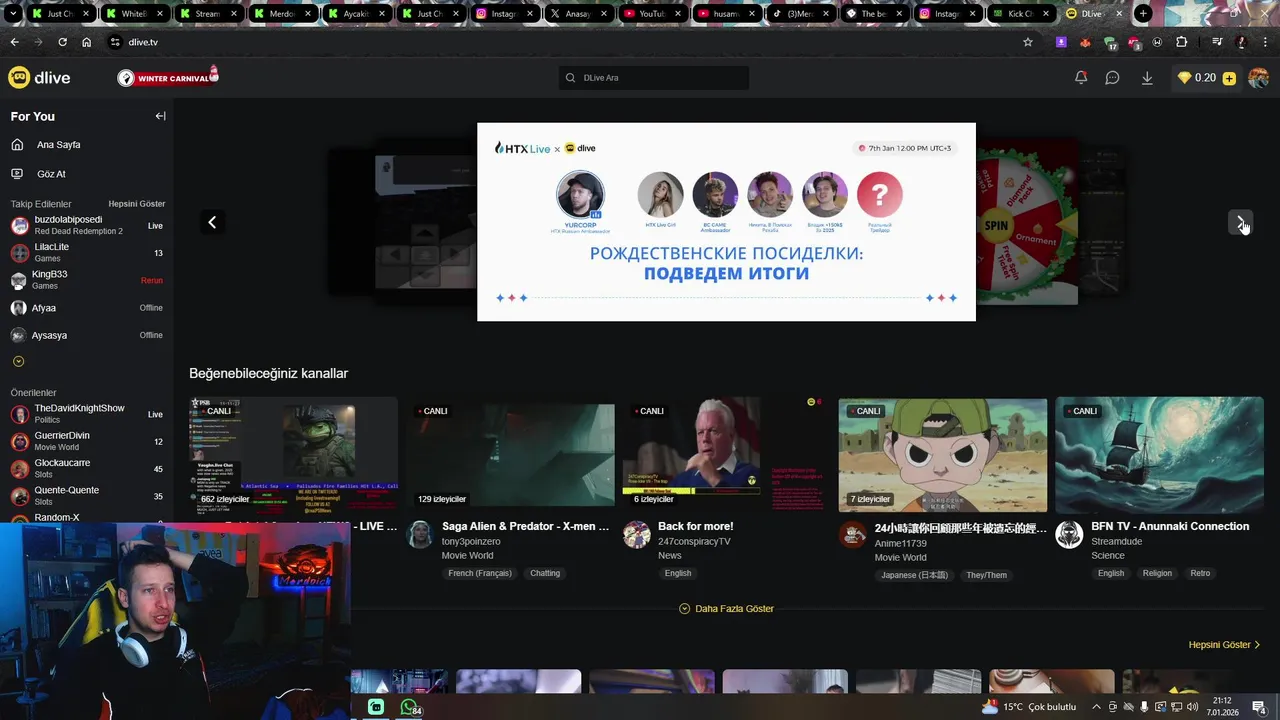1280x720 pixels.
Task: Click the Streamdude channel name
Action: [x=1116, y=542]
